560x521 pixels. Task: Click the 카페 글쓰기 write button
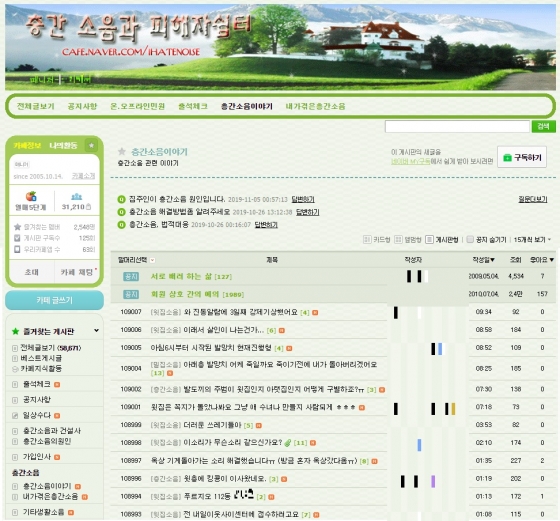(54, 300)
